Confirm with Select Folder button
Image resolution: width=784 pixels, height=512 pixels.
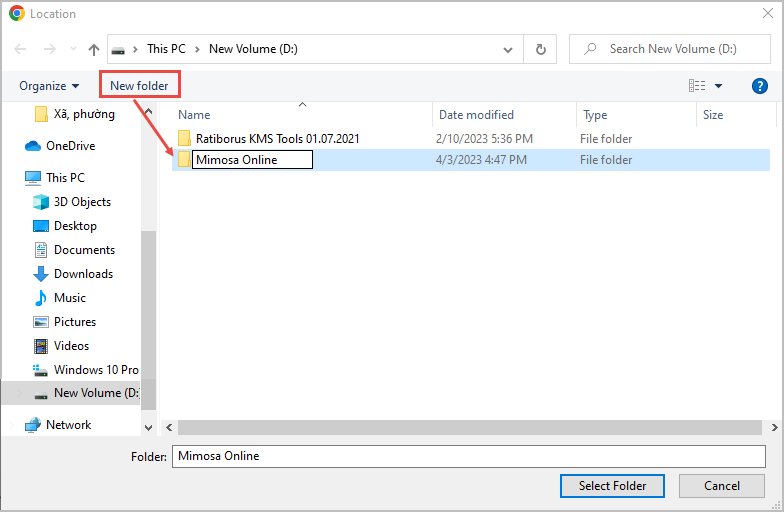pos(612,486)
